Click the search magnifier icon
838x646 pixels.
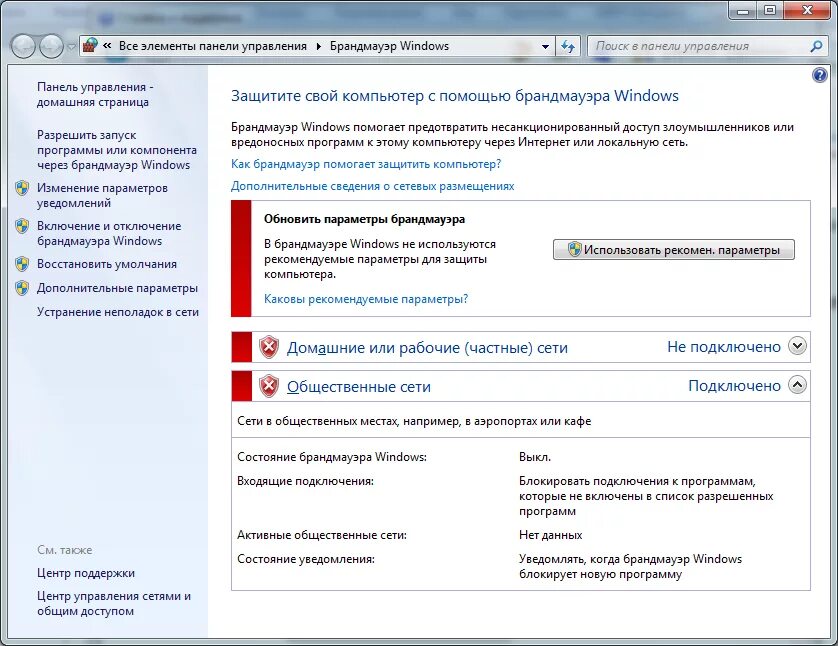[x=816, y=46]
